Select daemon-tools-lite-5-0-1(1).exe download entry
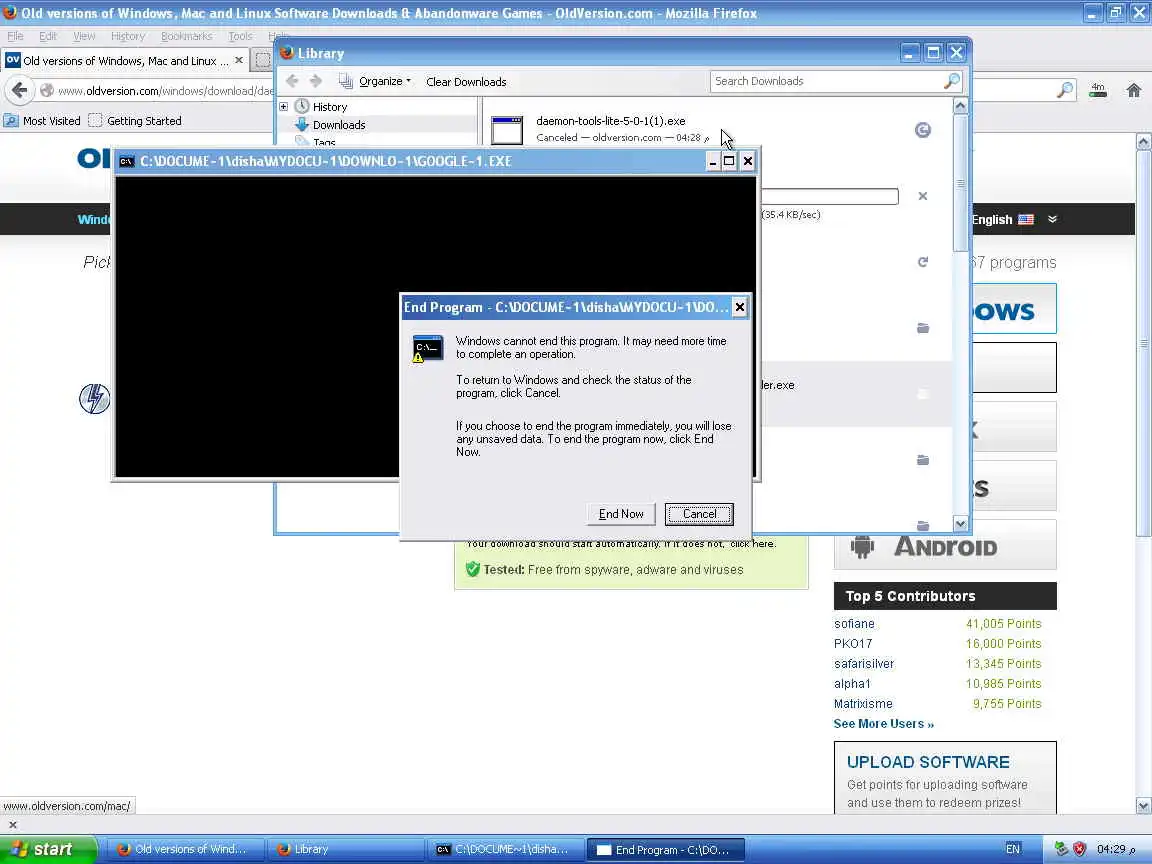 716,129
